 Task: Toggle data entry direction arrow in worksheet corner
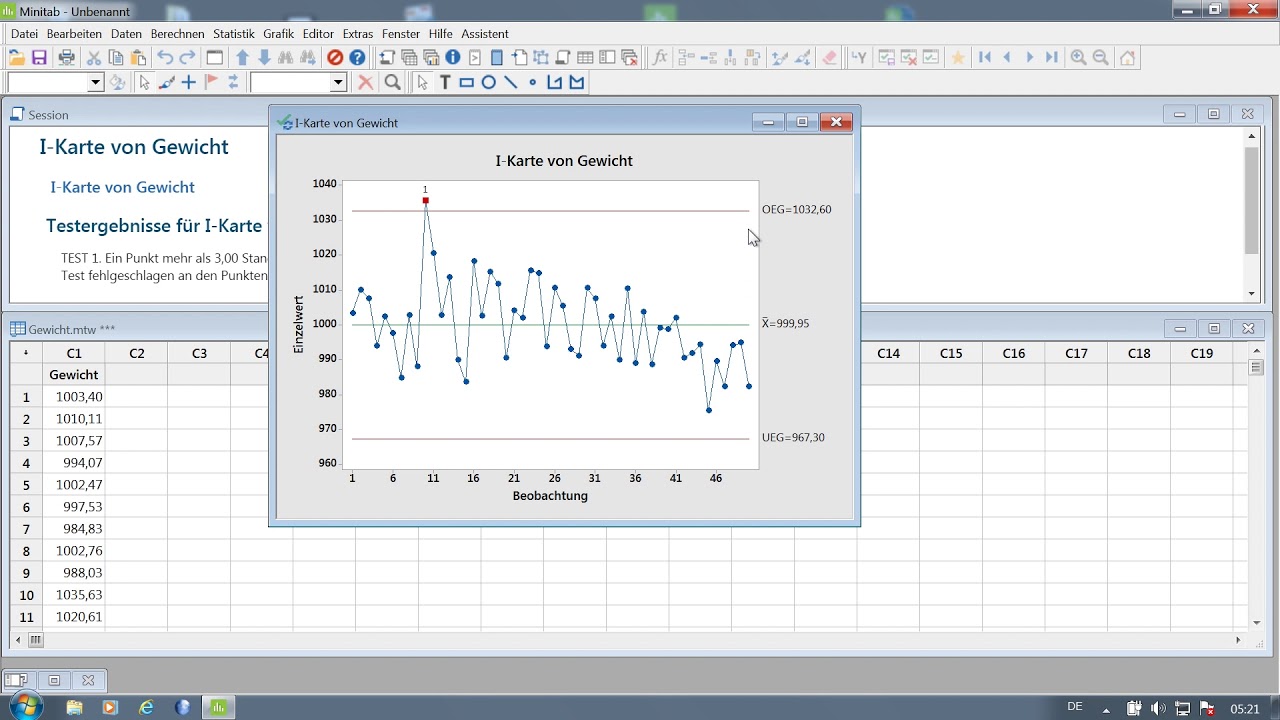point(26,353)
